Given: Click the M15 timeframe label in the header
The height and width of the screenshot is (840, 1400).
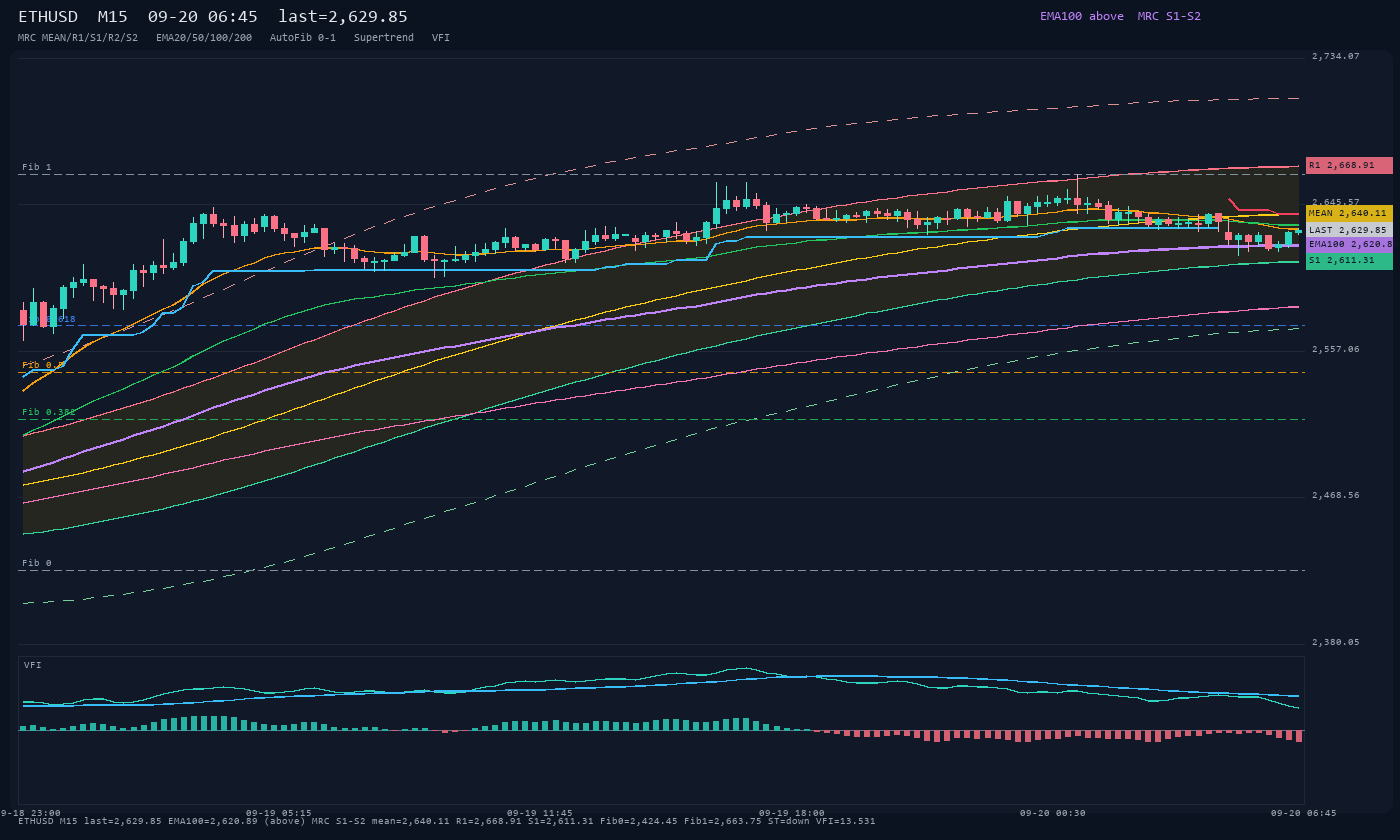Looking at the screenshot, I should pyautogui.click(x=113, y=17).
